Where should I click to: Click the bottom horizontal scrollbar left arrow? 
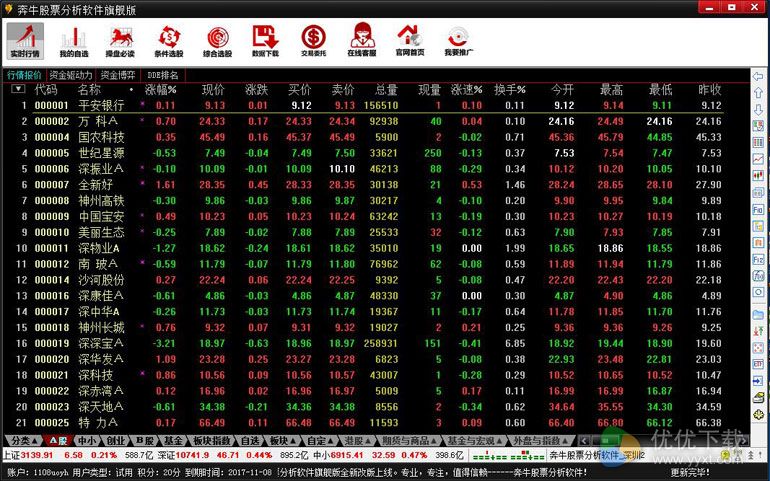point(584,440)
